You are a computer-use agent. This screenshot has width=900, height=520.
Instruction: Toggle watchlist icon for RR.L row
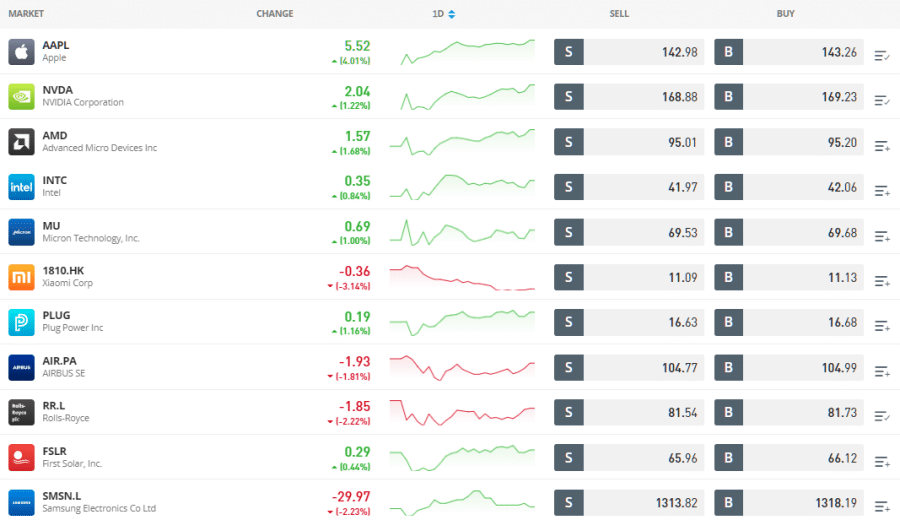(882, 416)
